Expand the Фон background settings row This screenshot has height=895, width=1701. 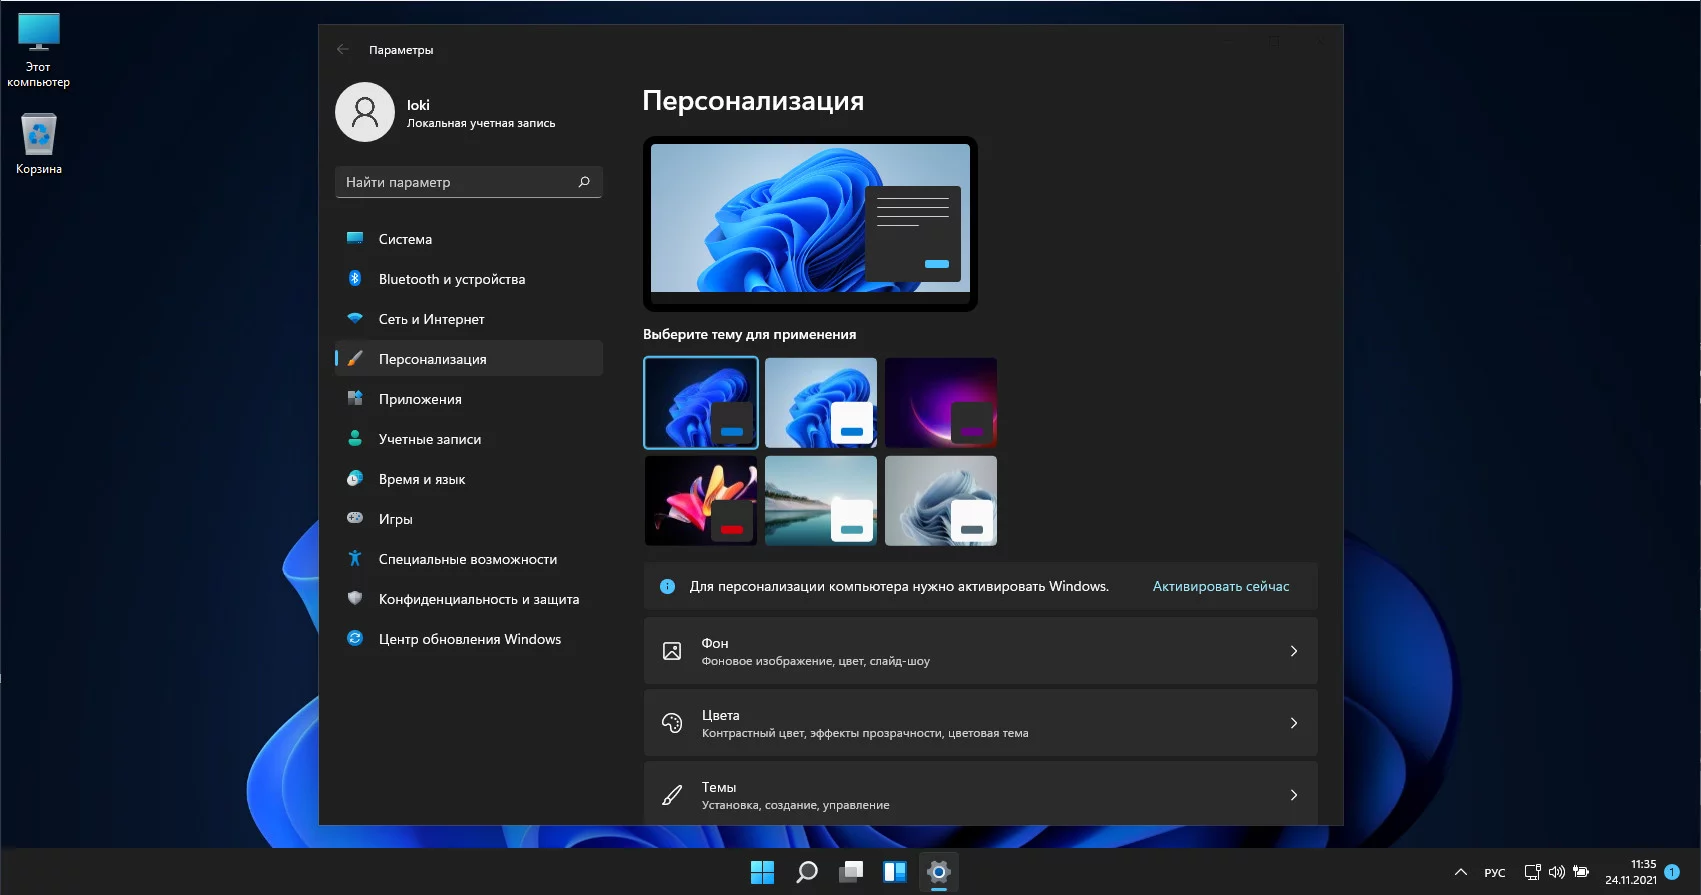pyautogui.click(x=980, y=651)
